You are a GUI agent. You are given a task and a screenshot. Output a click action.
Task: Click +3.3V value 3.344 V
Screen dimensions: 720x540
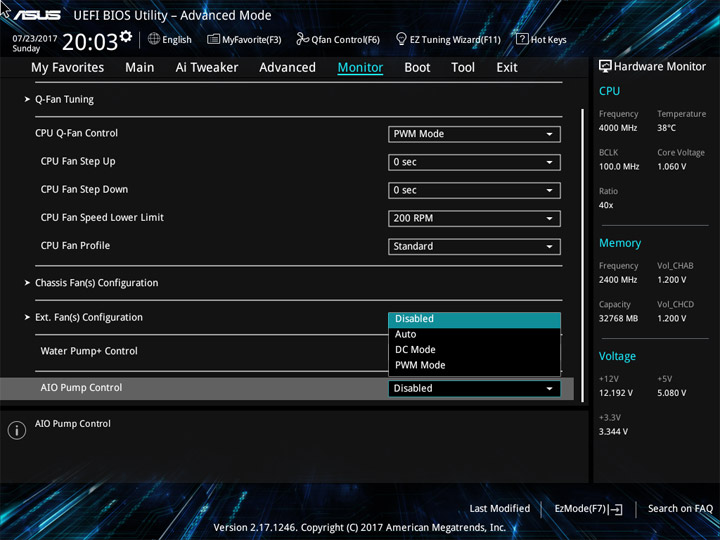pos(613,432)
